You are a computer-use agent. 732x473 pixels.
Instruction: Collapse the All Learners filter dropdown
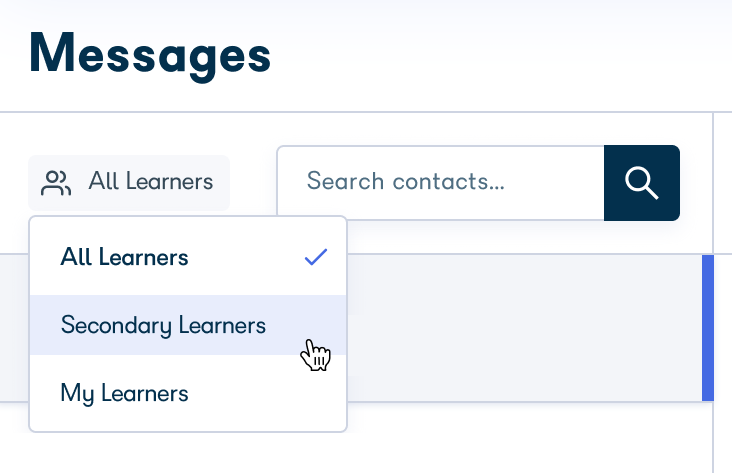(129, 183)
